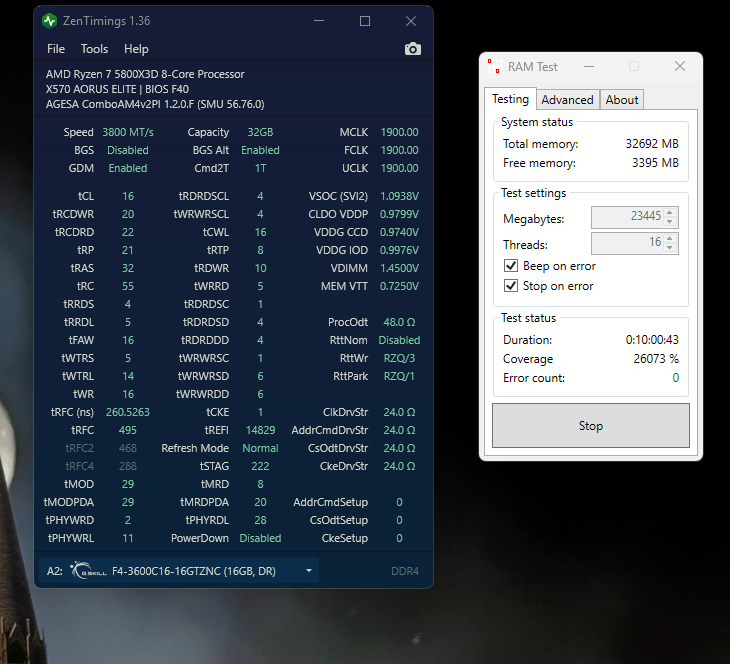Image resolution: width=730 pixels, height=664 pixels.
Task: Click the tWTRL value 14
Action: click(x=128, y=376)
